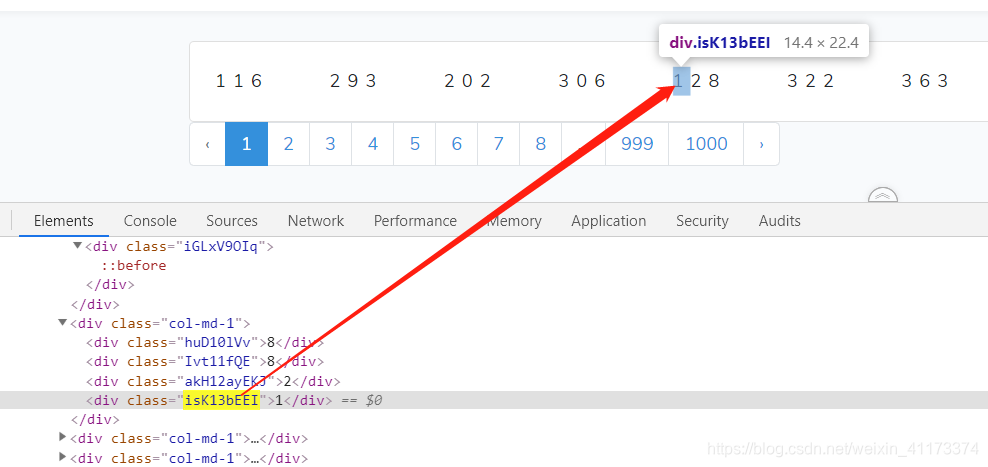
Task: Open page 7 in pagination
Action: [498, 144]
